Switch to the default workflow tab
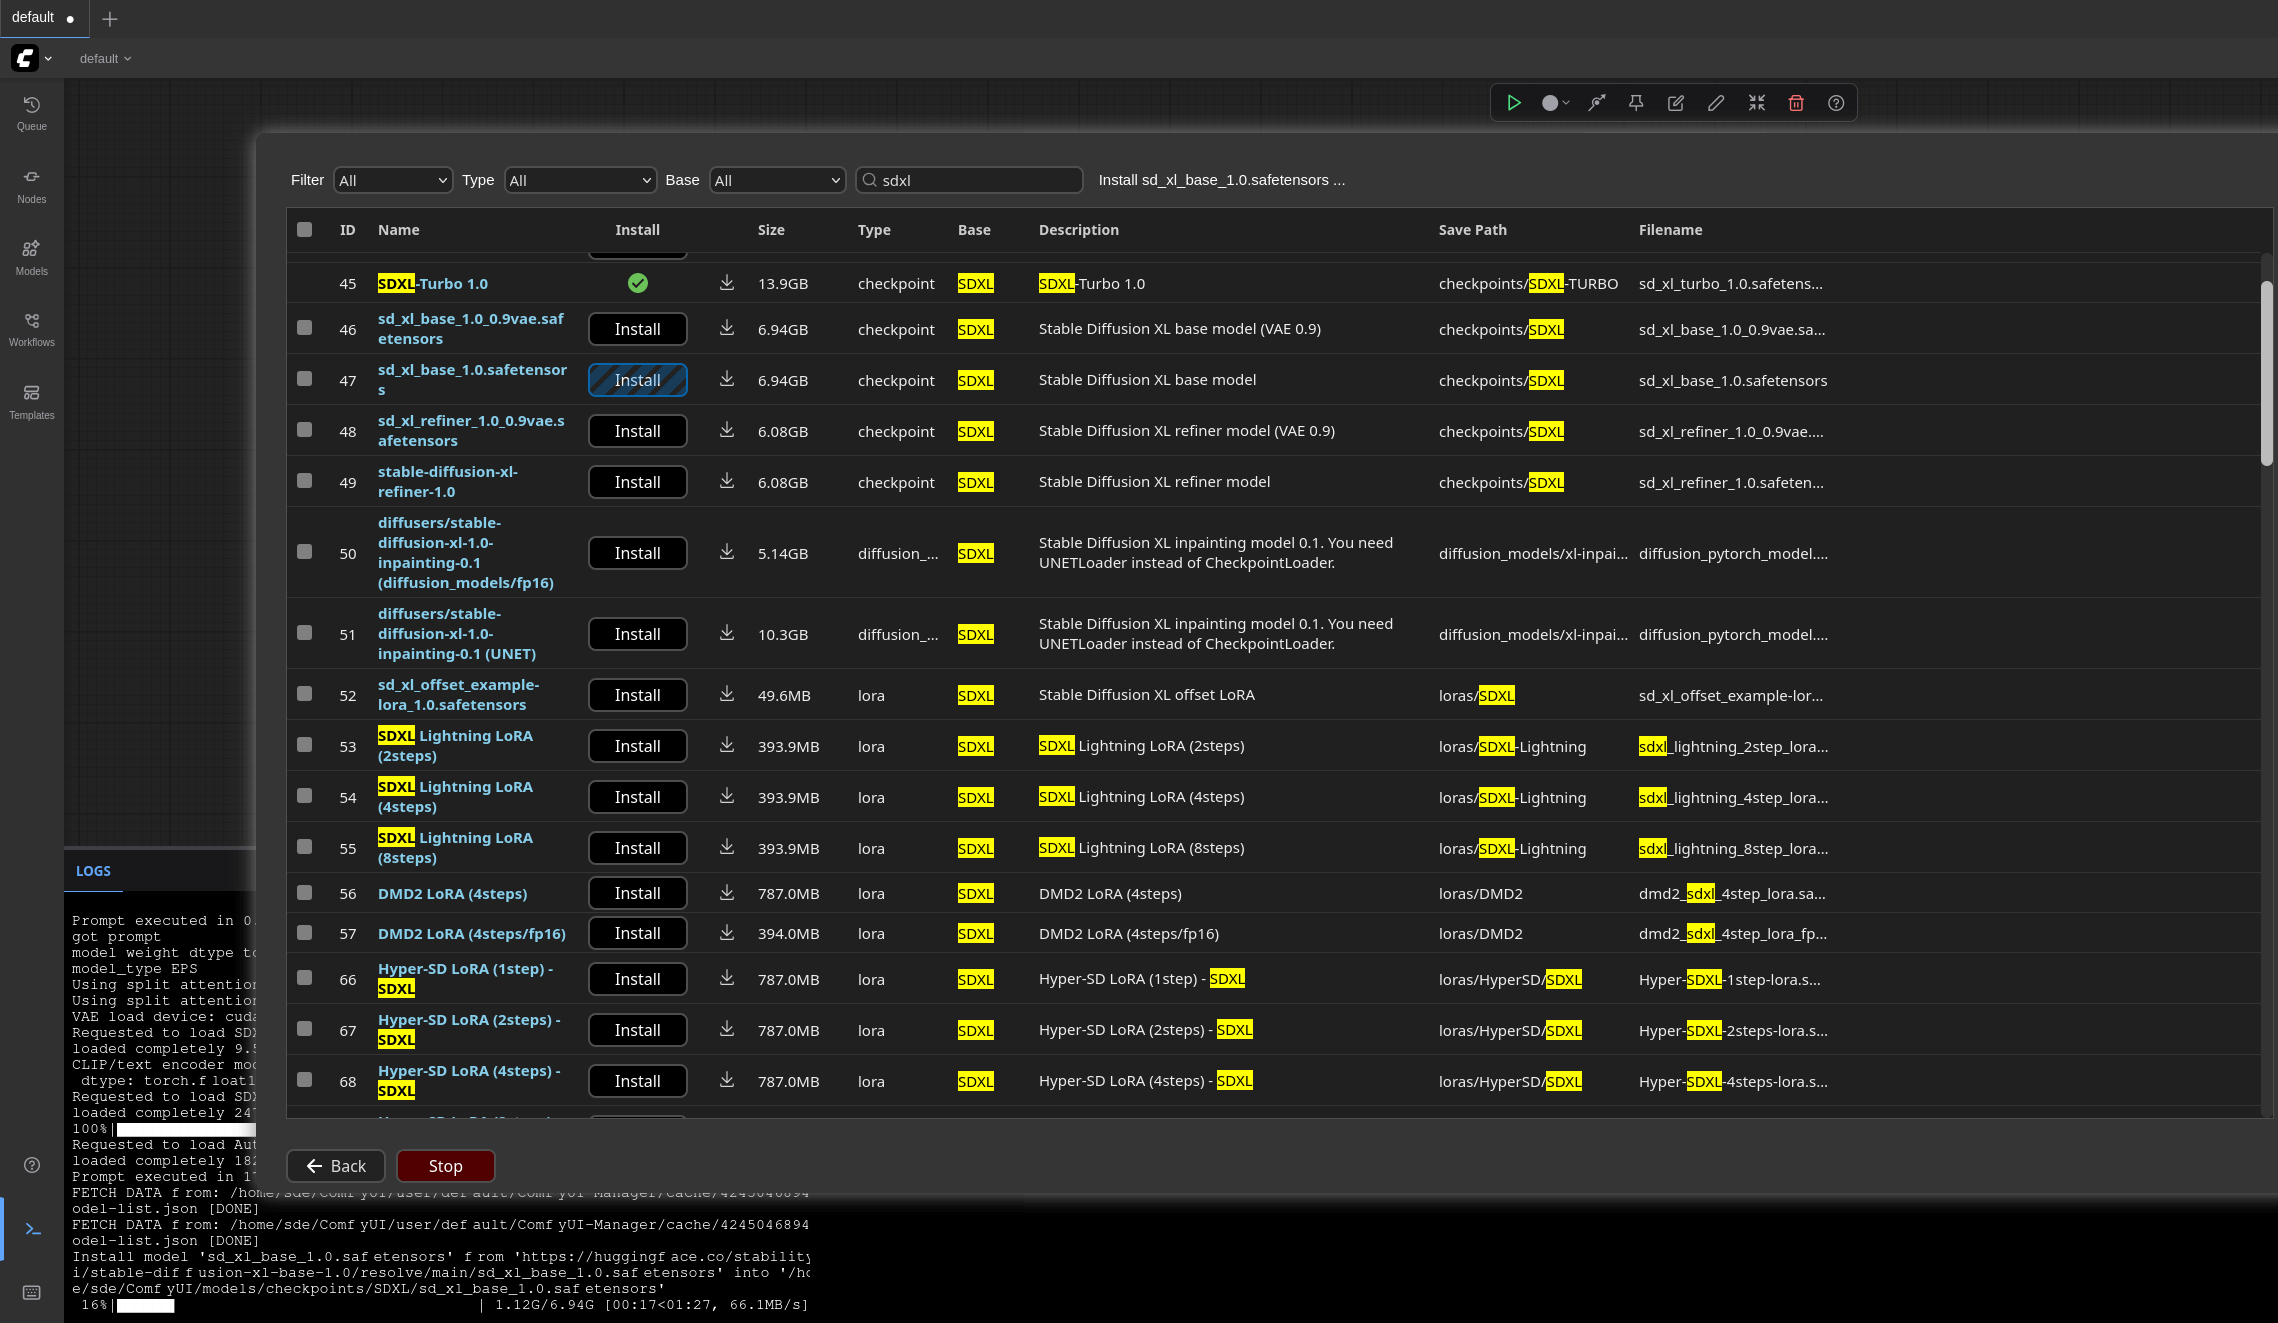Image resolution: width=2278 pixels, height=1323 pixels. [44, 18]
